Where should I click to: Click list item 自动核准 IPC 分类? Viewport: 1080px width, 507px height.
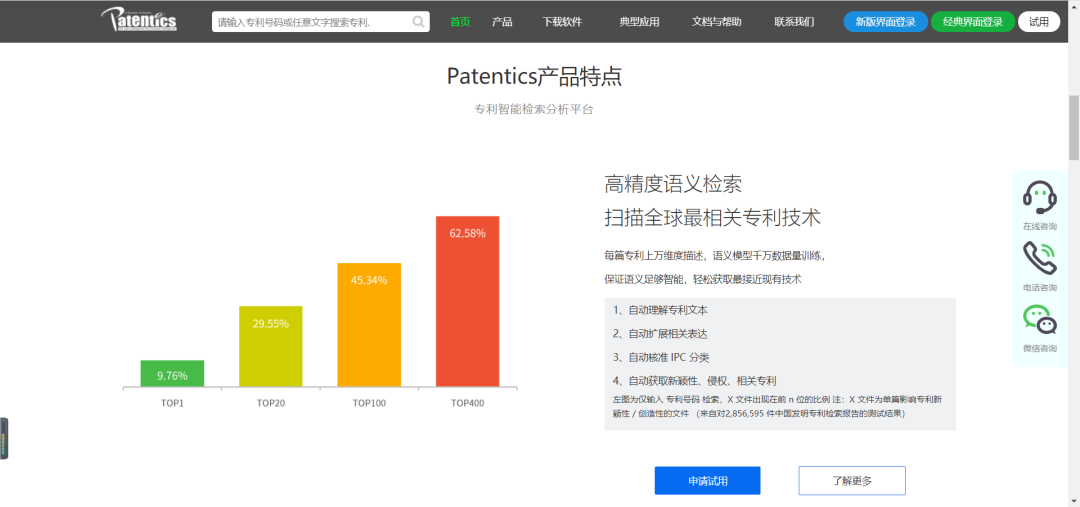661,357
